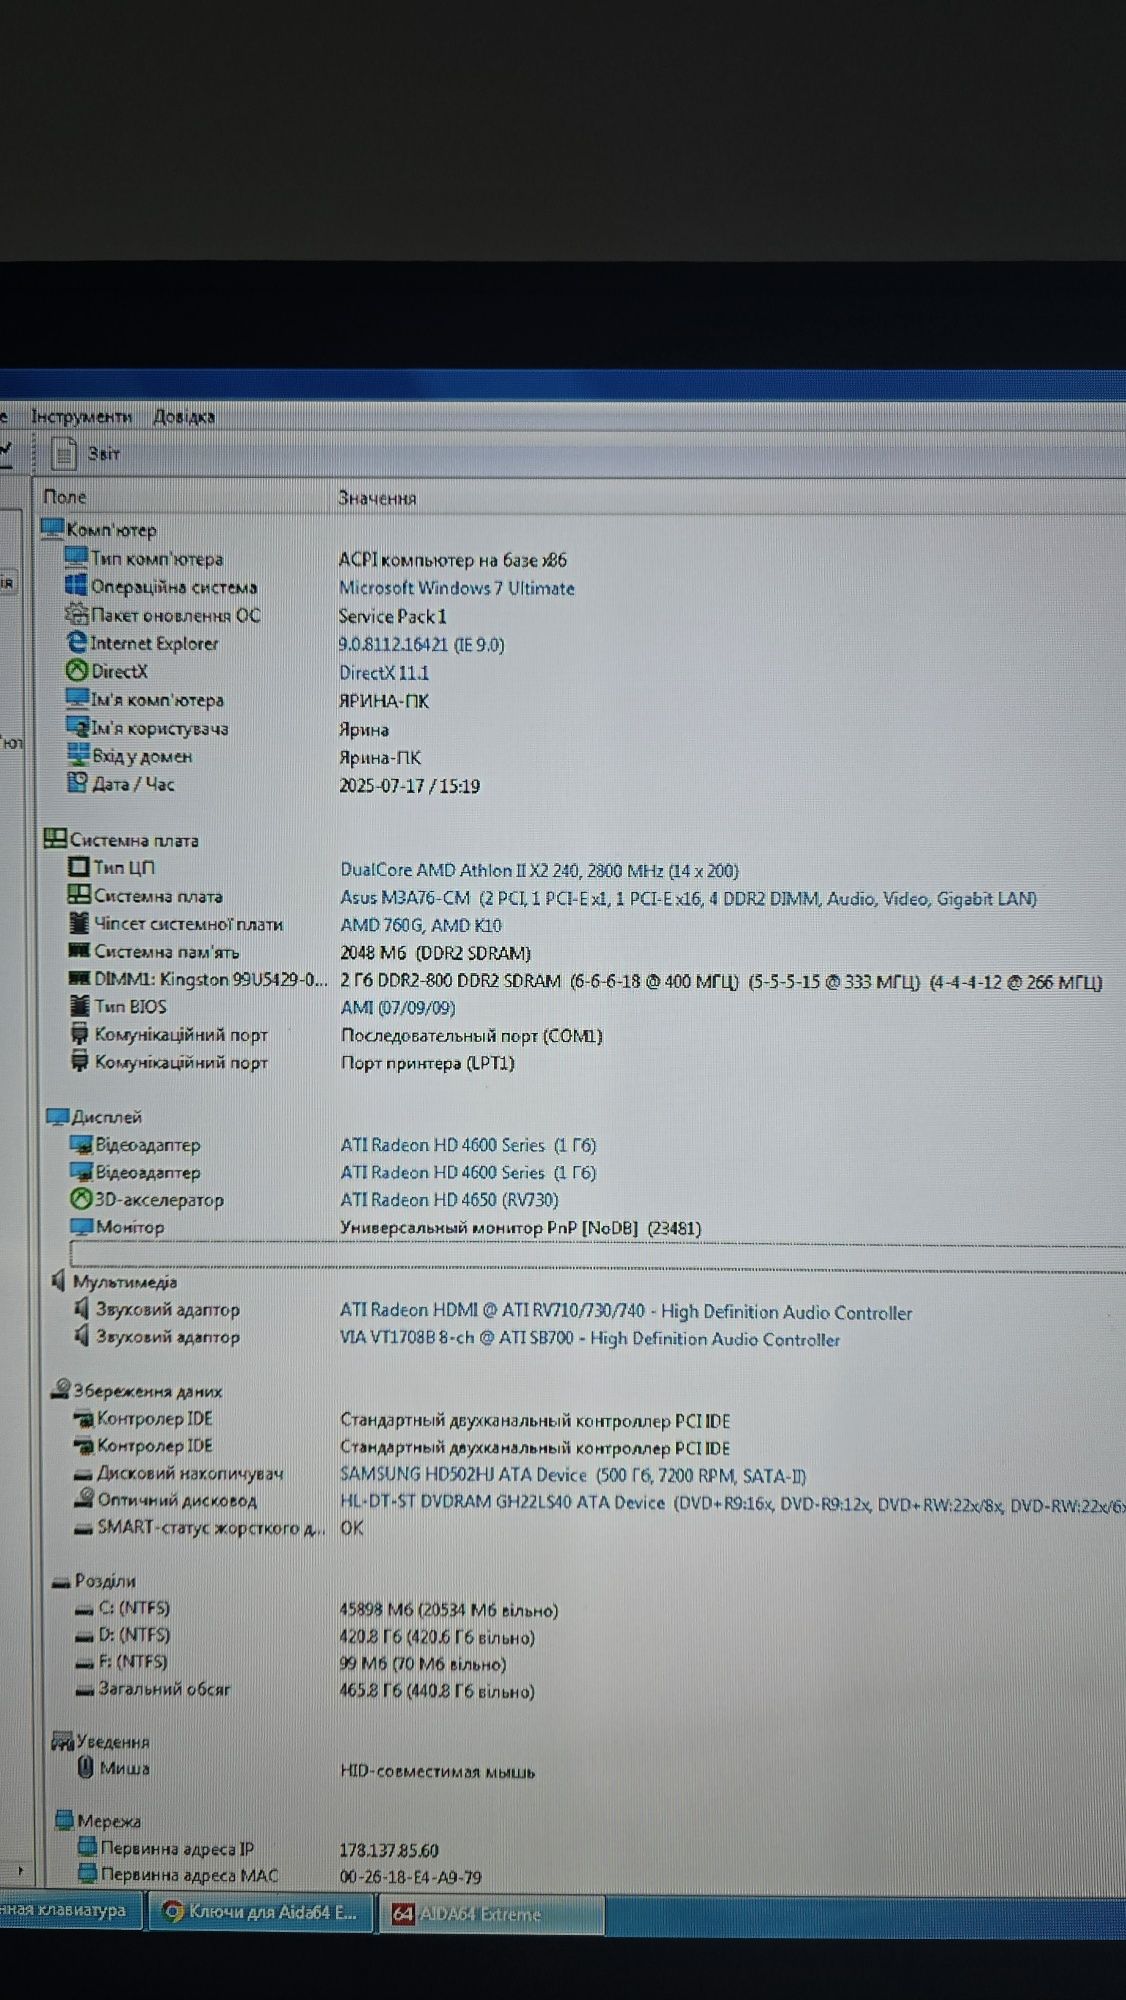Image resolution: width=1126 pixels, height=2000 pixels.
Task: Click the Тип ЦП processor icon
Action: [x=78, y=867]
